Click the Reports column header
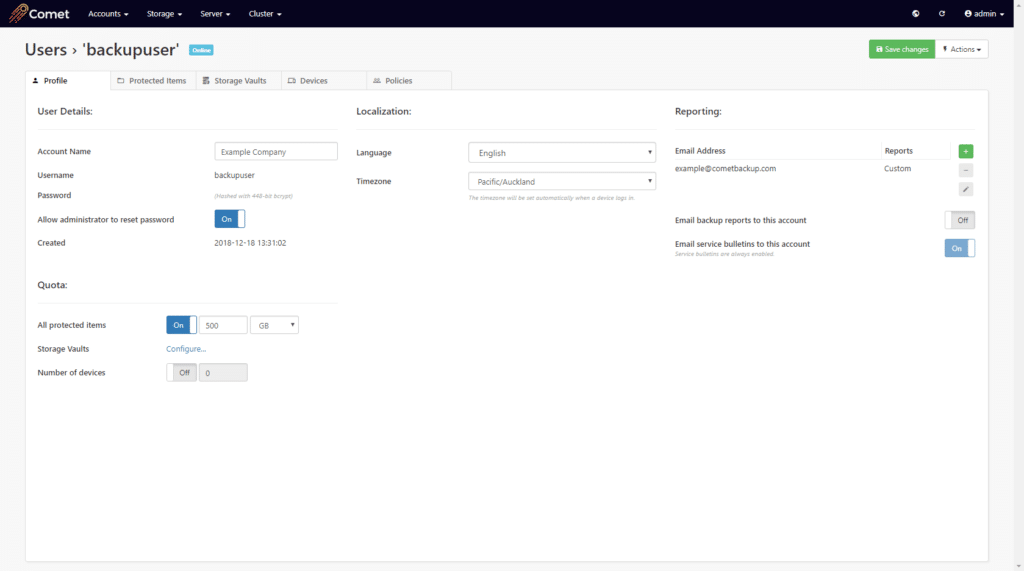Viewport: 1024px width, 571px height. tap(899, 151)
